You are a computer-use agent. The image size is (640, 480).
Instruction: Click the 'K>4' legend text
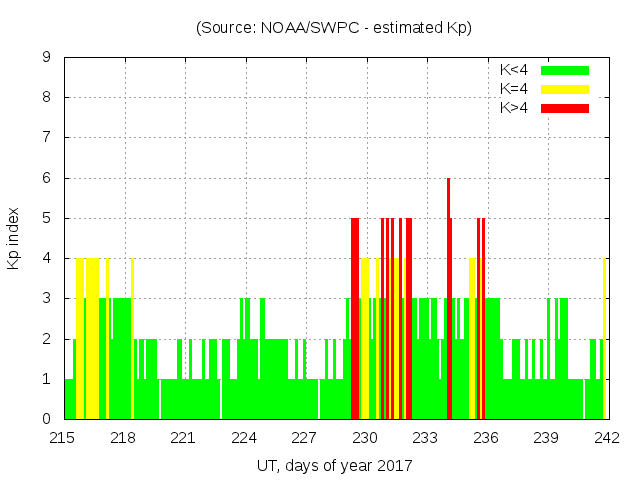[515, 108]
